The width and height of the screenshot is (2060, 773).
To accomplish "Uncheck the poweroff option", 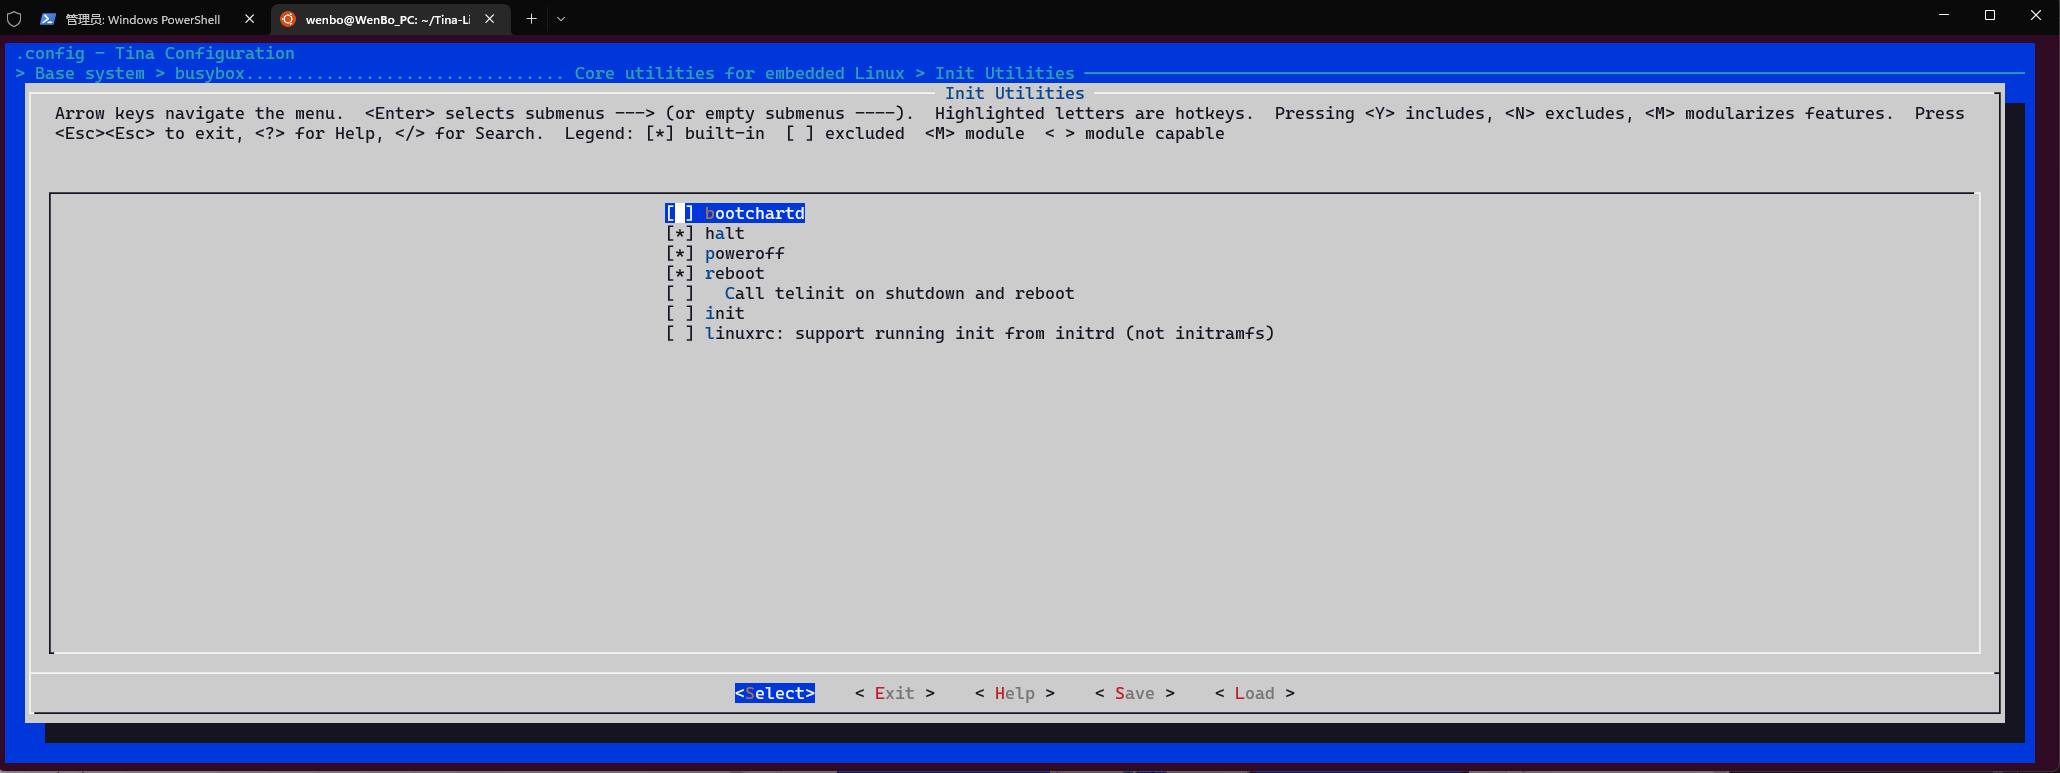I will pyautogui.click(x=680, y=253).
